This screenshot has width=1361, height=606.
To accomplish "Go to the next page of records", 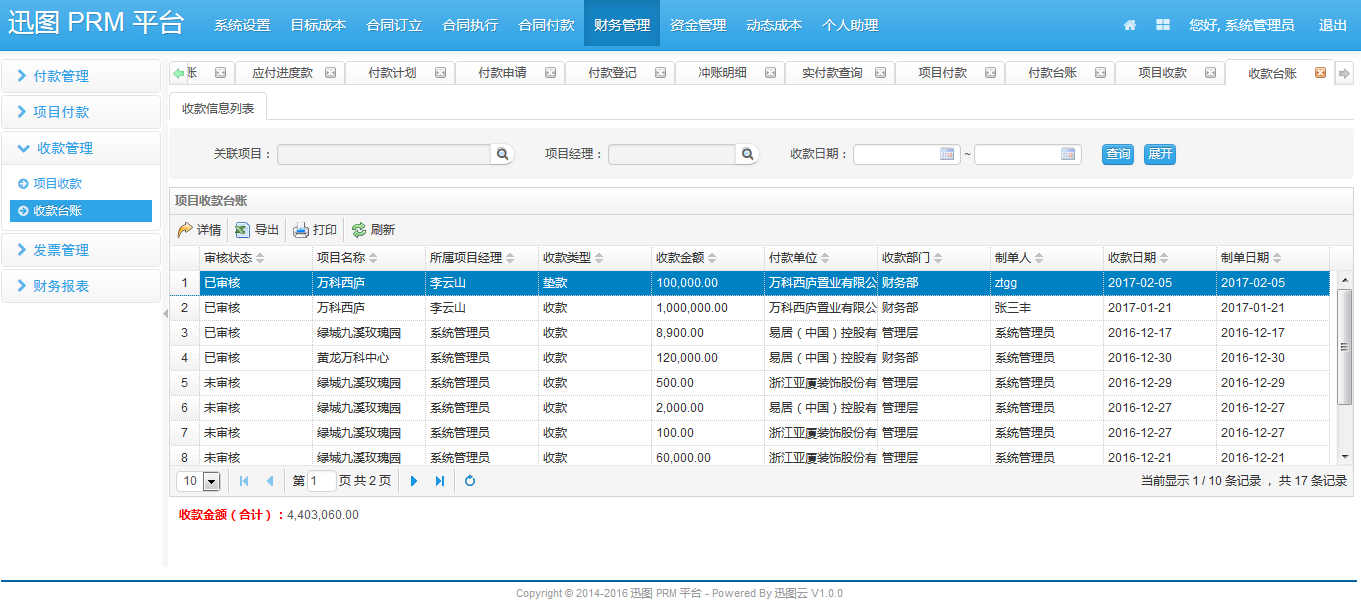I will click(x=414, y=481).
